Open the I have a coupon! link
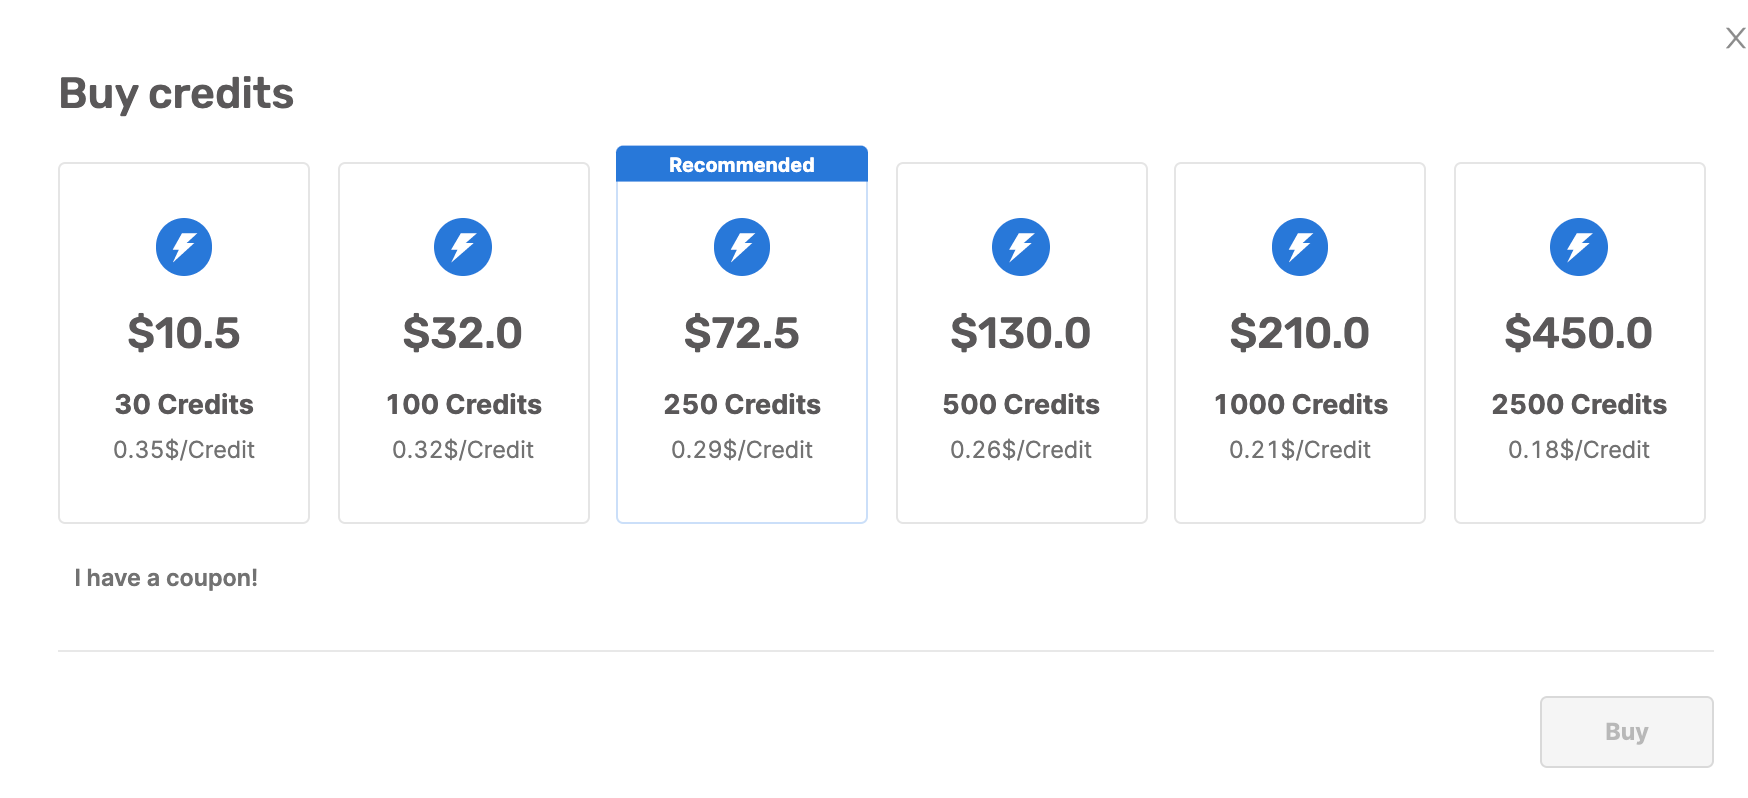 pyautogui.click(x=166, y=578)
